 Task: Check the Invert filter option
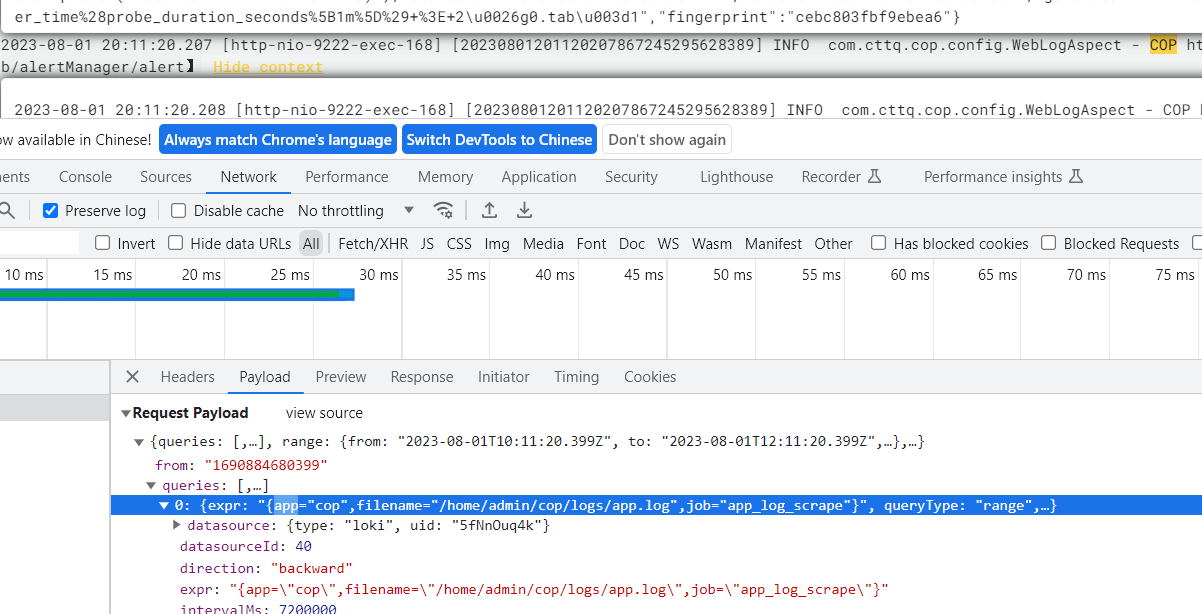point(102,243)
